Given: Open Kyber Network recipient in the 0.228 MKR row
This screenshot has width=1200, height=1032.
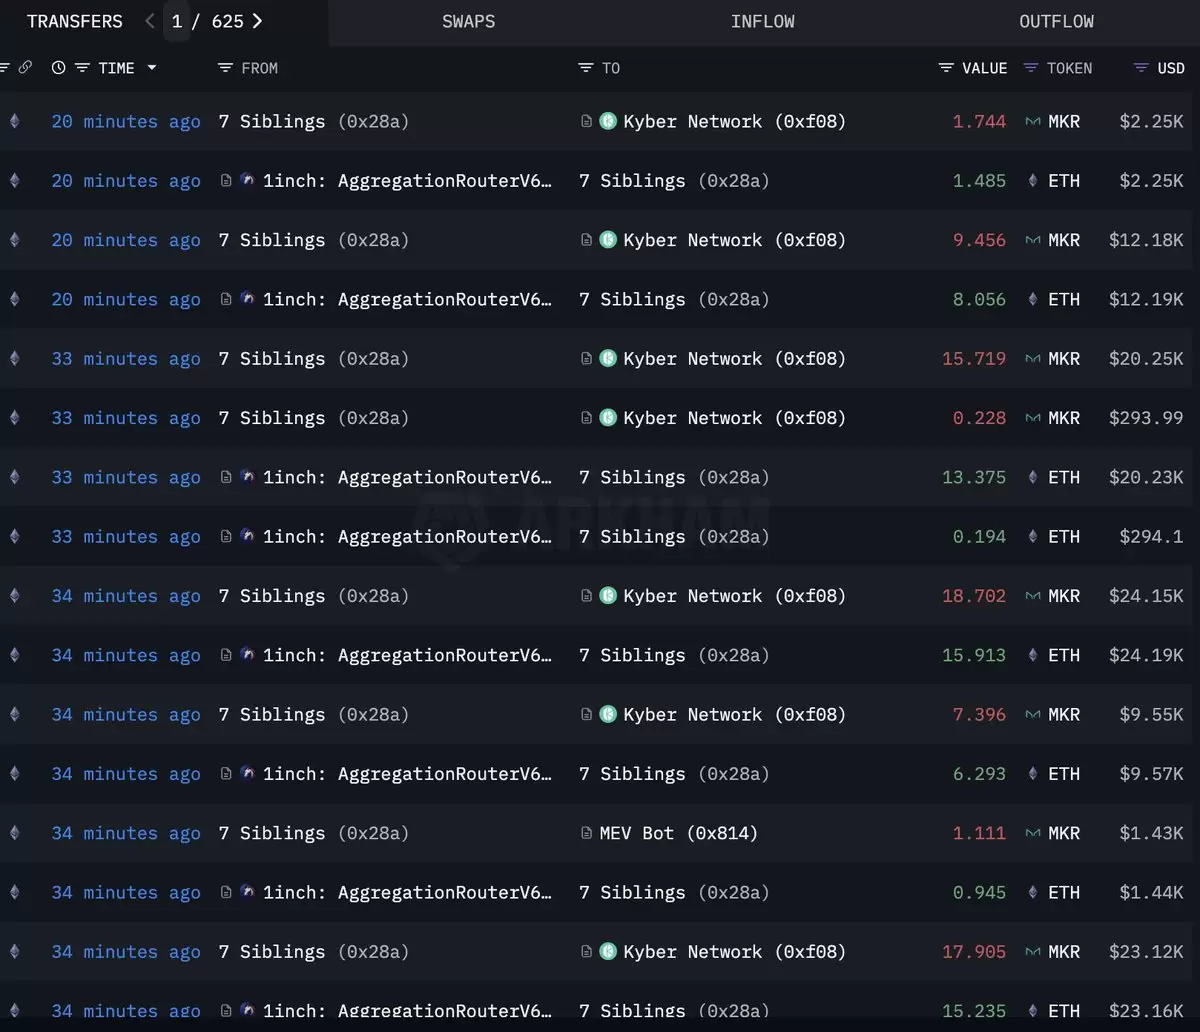Looking at the screenshot, I should [735, 418].
